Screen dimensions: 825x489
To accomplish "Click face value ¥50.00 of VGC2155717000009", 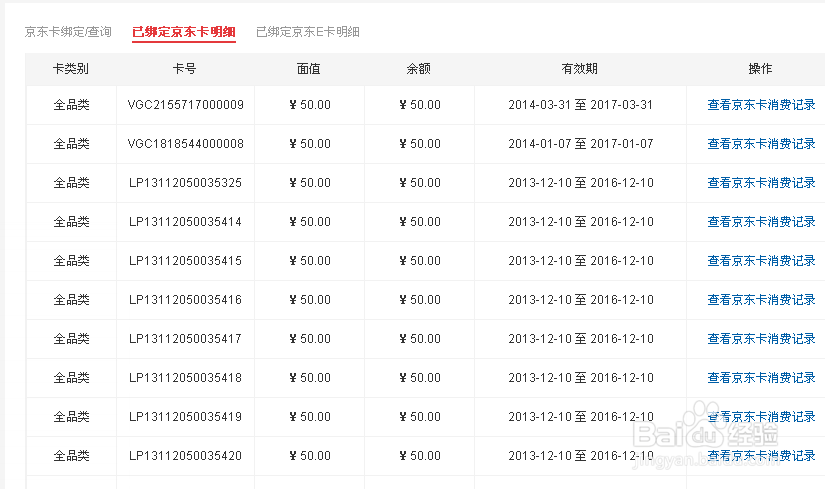I will tap(310, 105).
